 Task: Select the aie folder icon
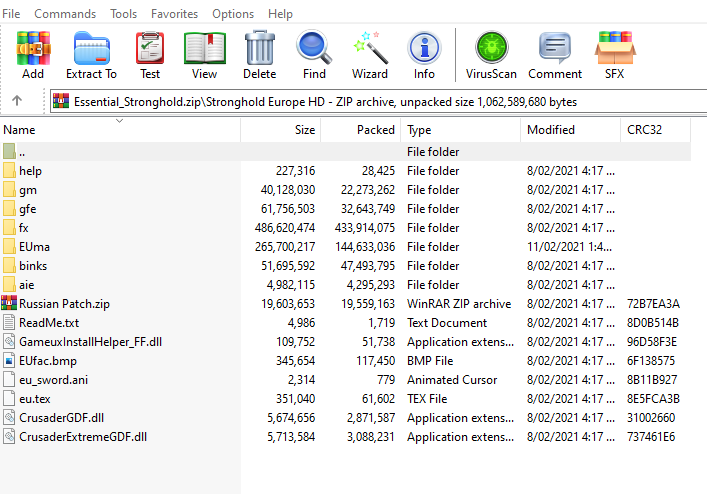pos(9,284)
